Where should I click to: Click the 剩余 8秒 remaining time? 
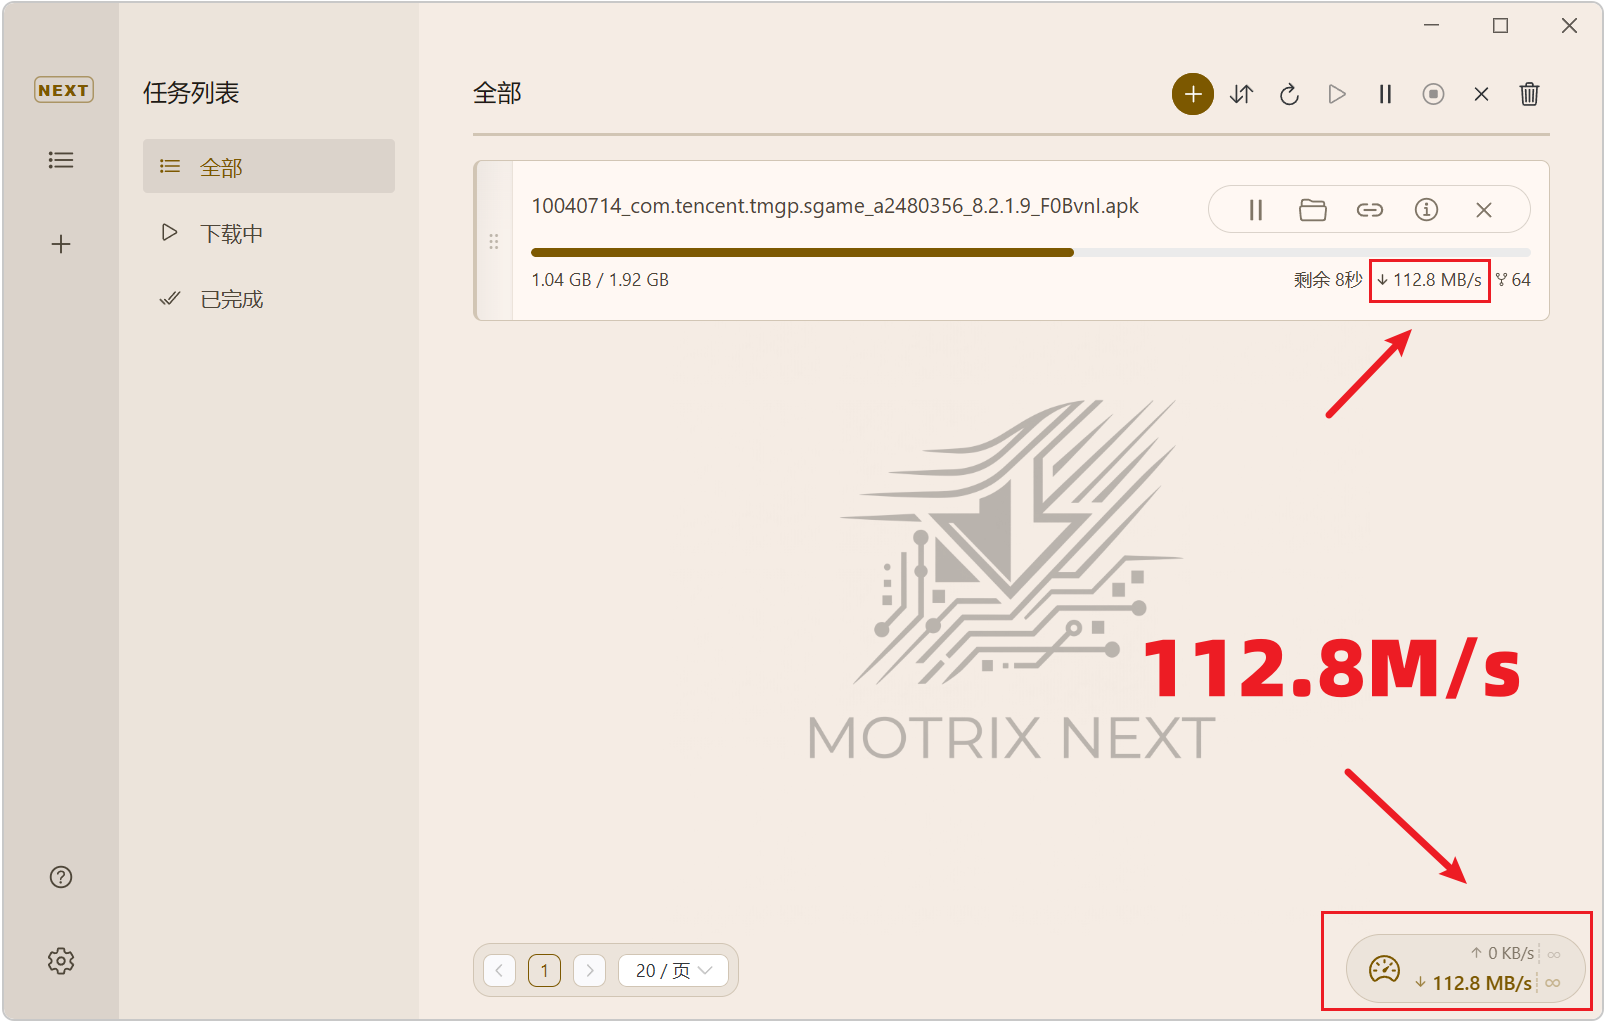point(1327,280)
